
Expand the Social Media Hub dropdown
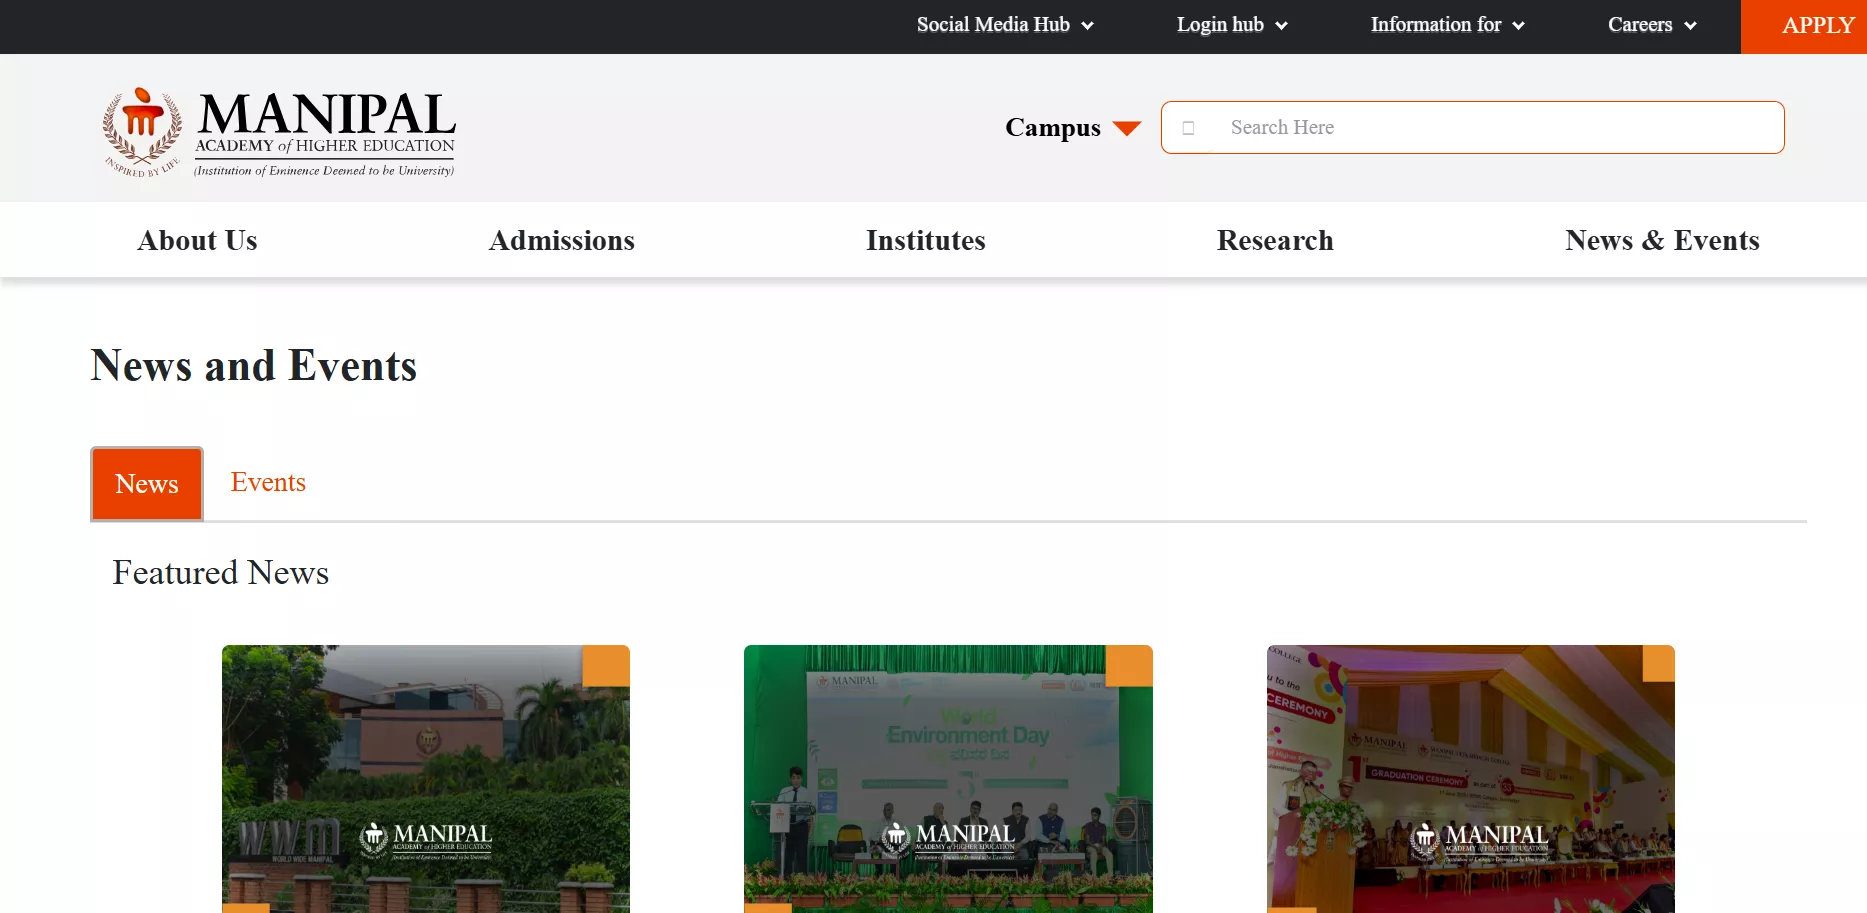point(1005,25)
